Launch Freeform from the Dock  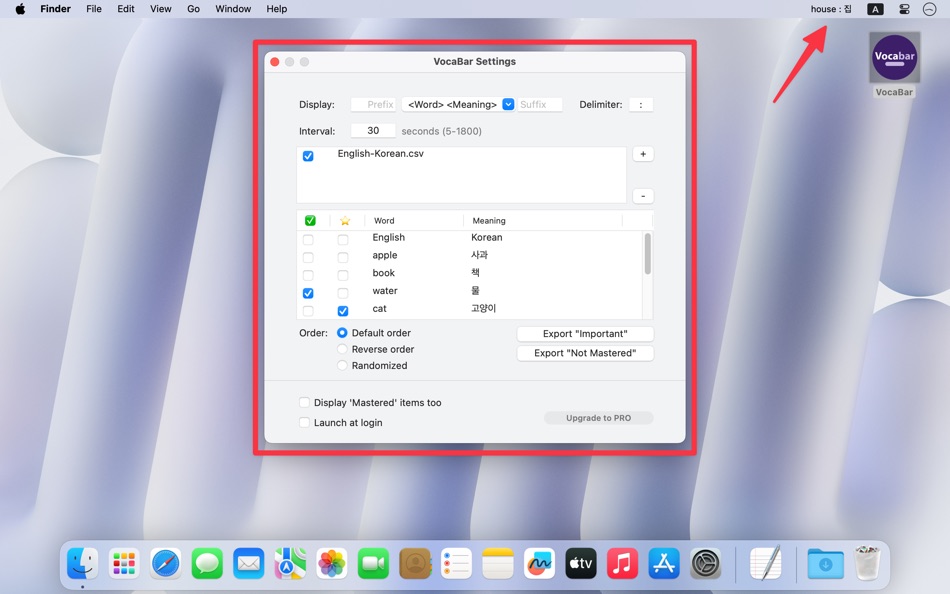(539, 564)
